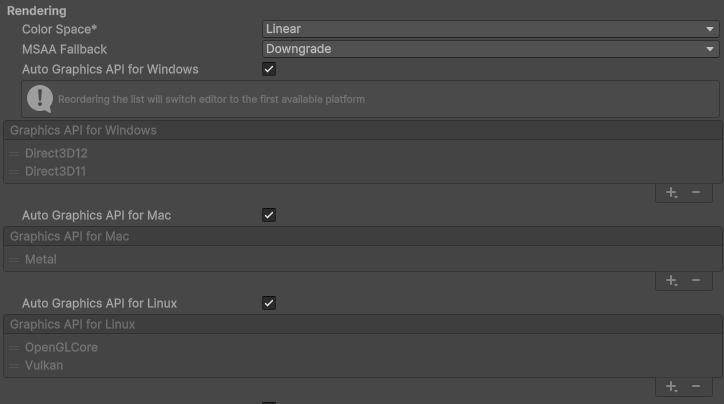Add a Graphics API for Linux with plus icon
This screenshot has height=404, width=724.
(671, 386)
